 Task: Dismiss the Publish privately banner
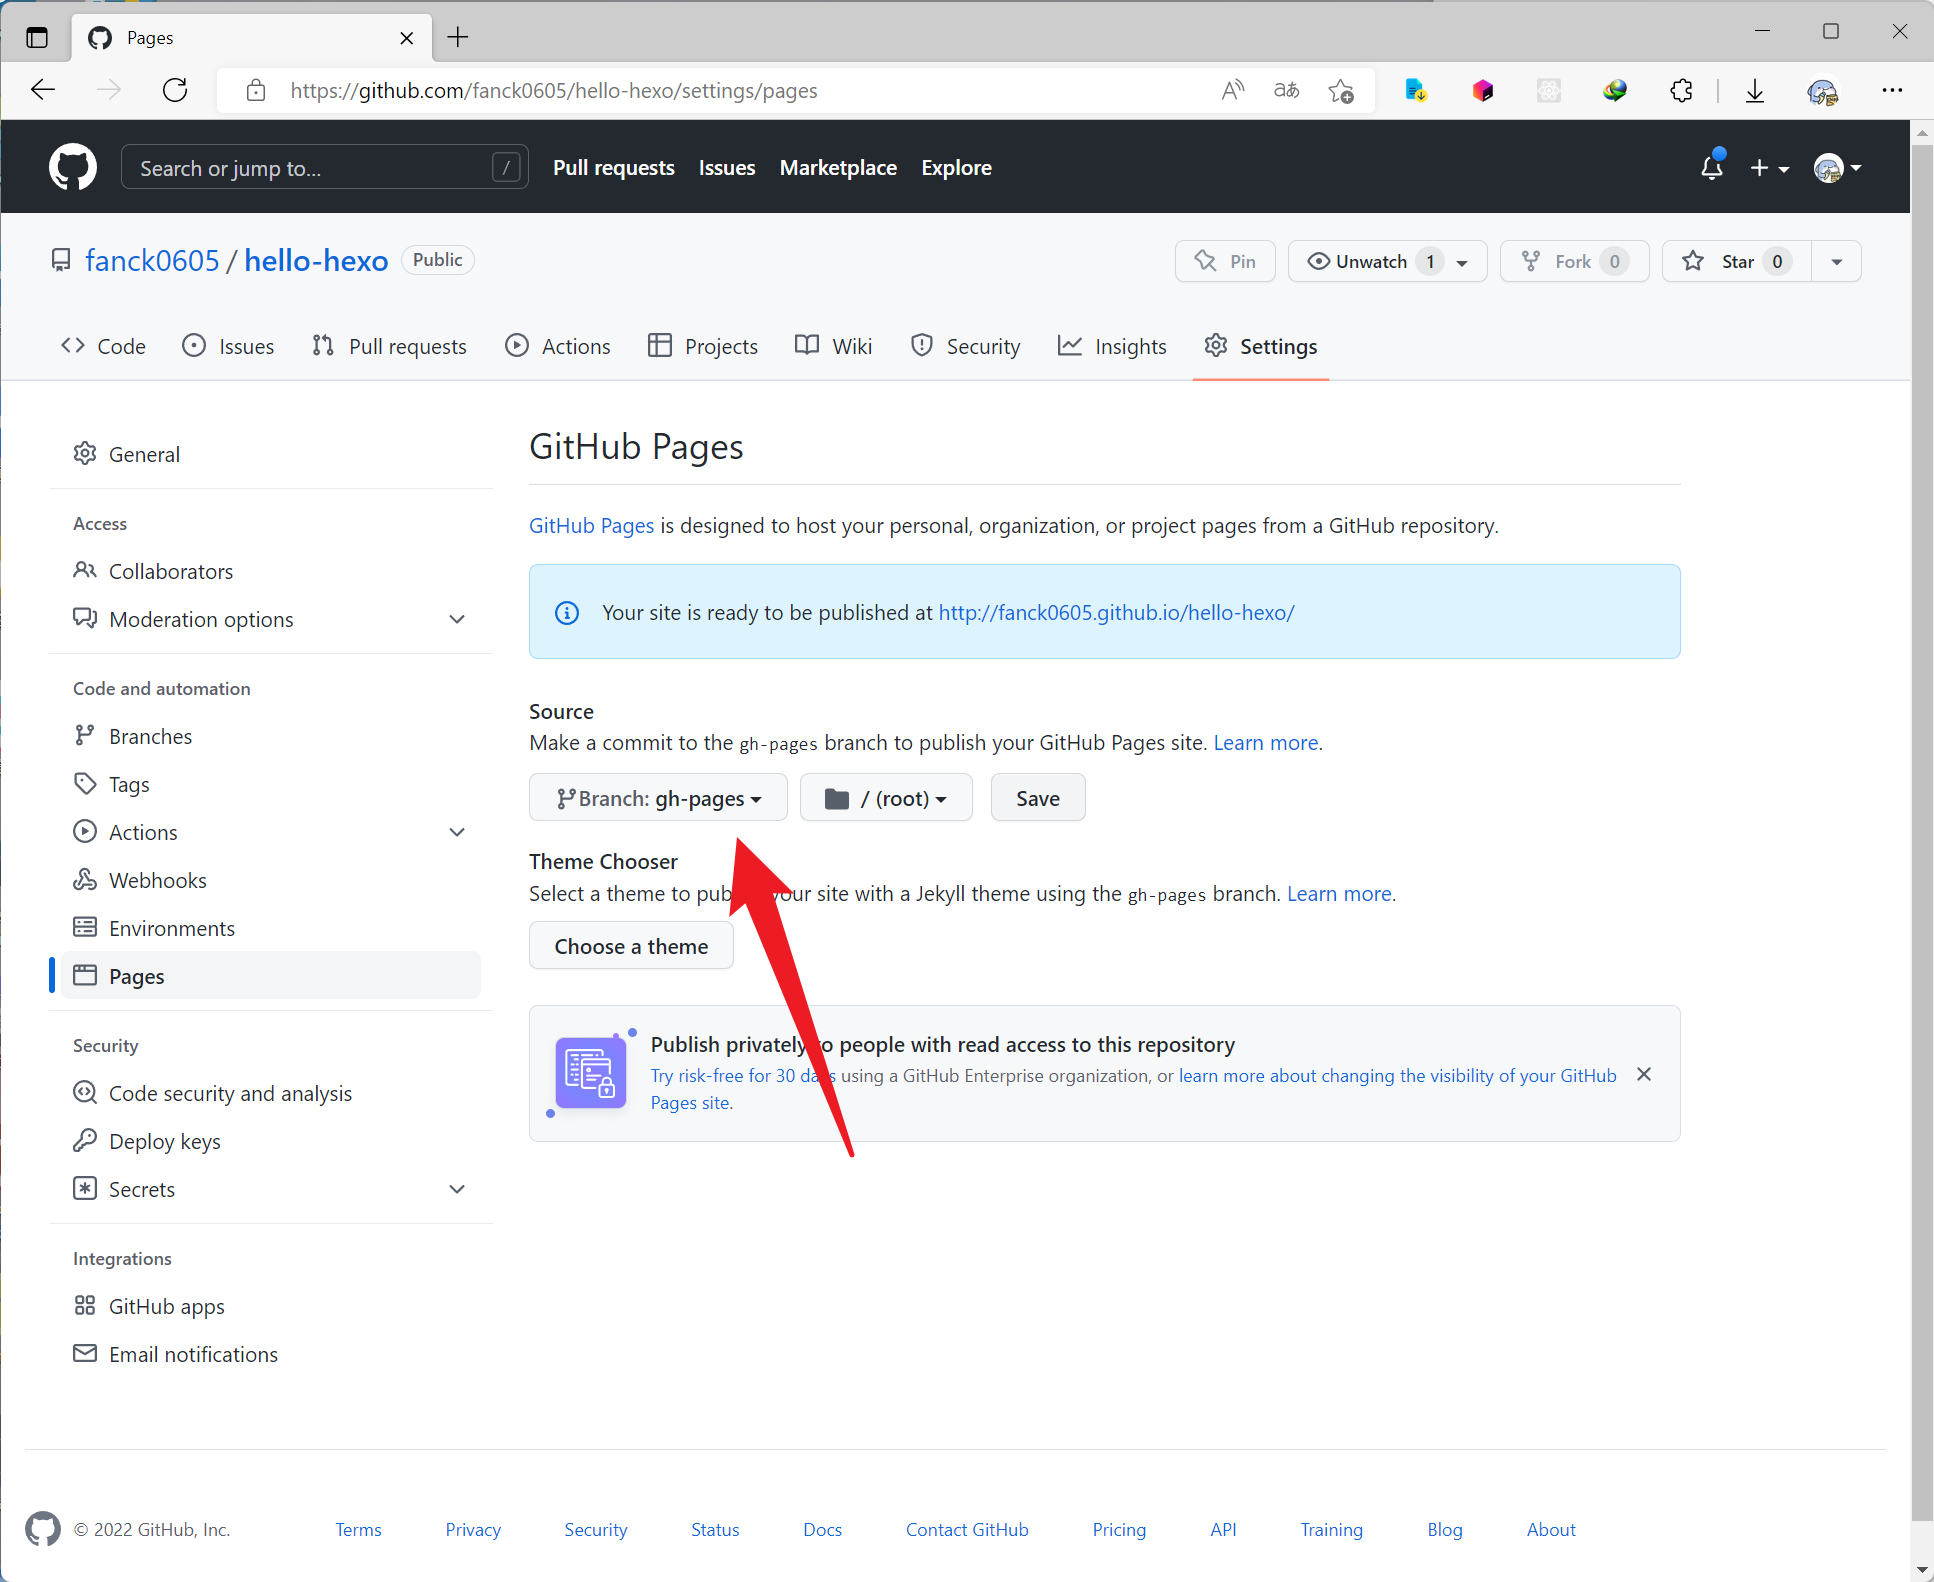pos(1644,1074)
